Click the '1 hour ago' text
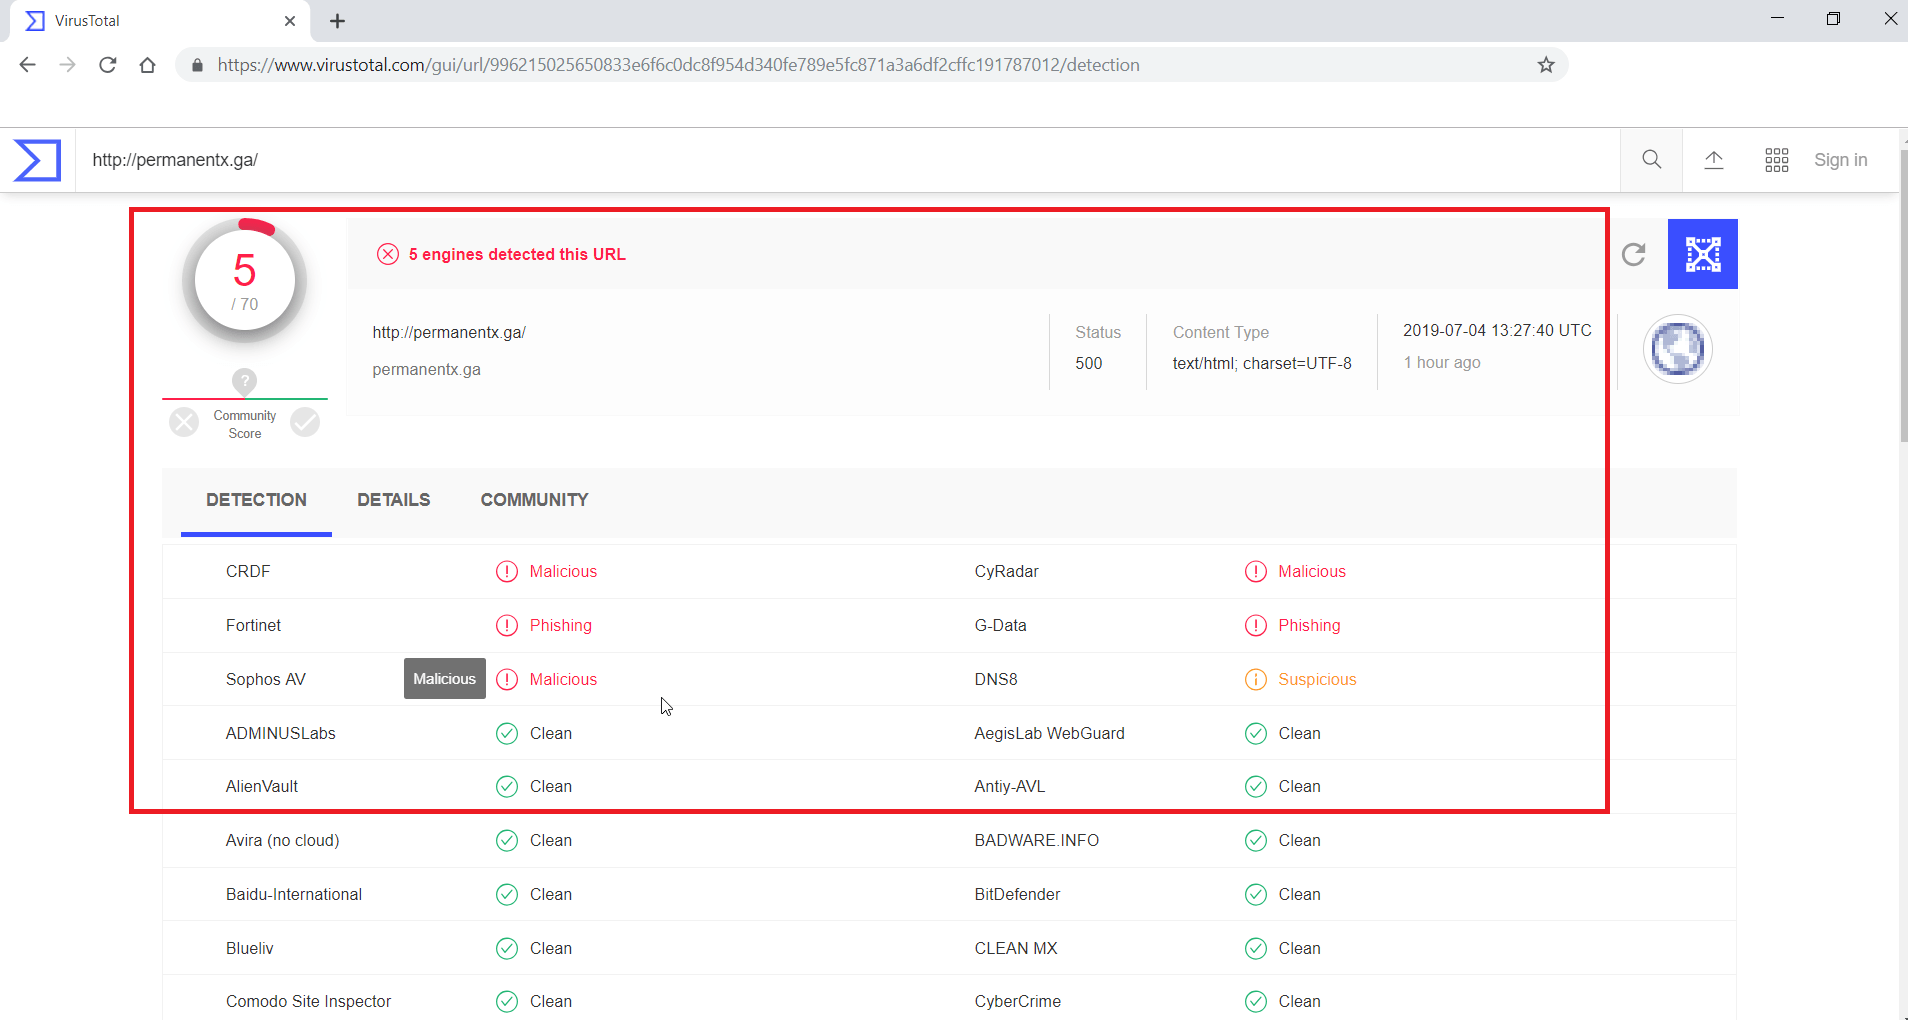1908x1020 pixels. (1442, 362)
